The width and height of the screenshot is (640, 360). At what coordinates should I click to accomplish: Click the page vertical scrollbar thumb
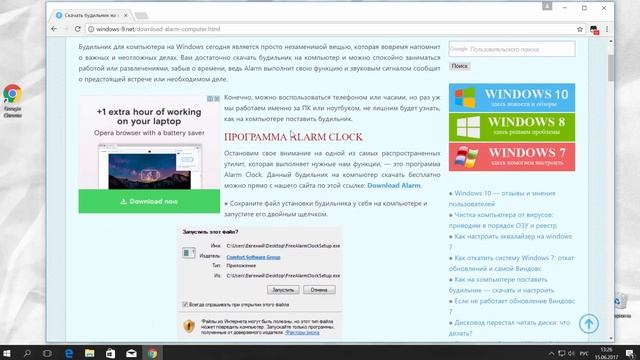(611, 67)
